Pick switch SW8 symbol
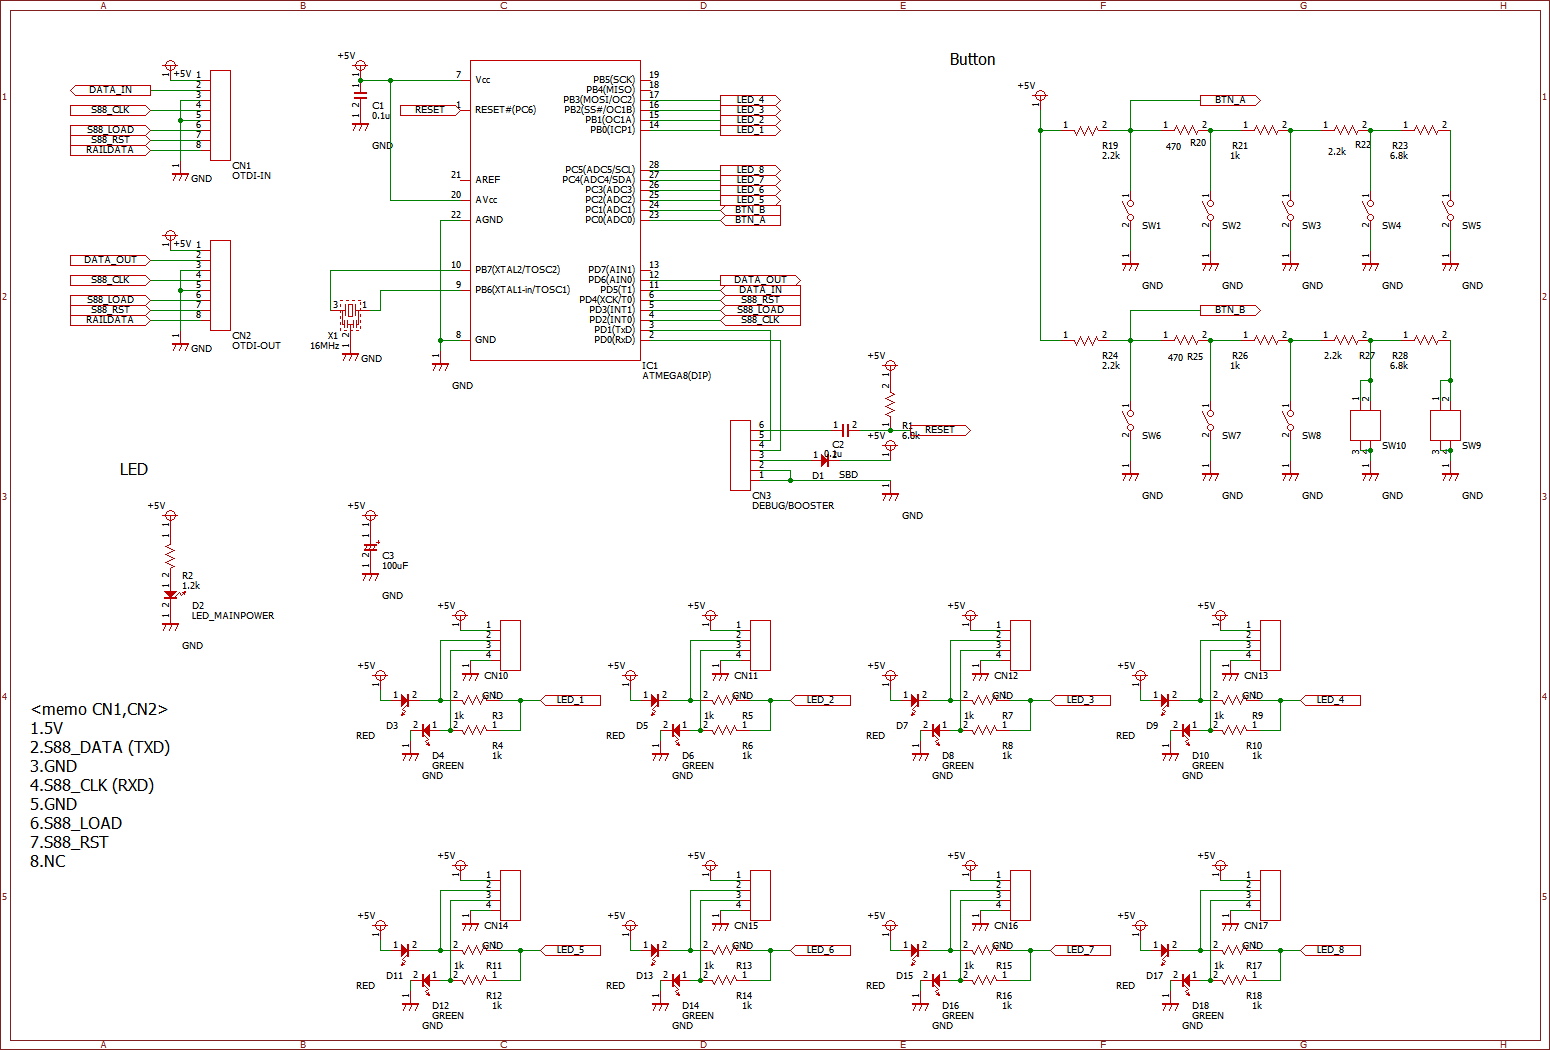 click(x=1290, y=420)
